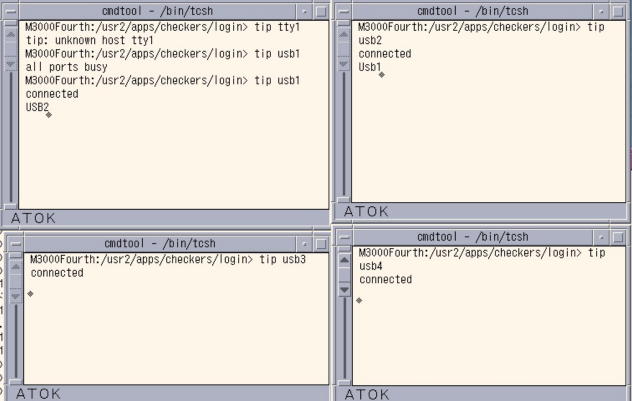Open window menu of the tip usb1 cmdtool
The height and width of the screenshot is (401, 632).
coord(10,12)
